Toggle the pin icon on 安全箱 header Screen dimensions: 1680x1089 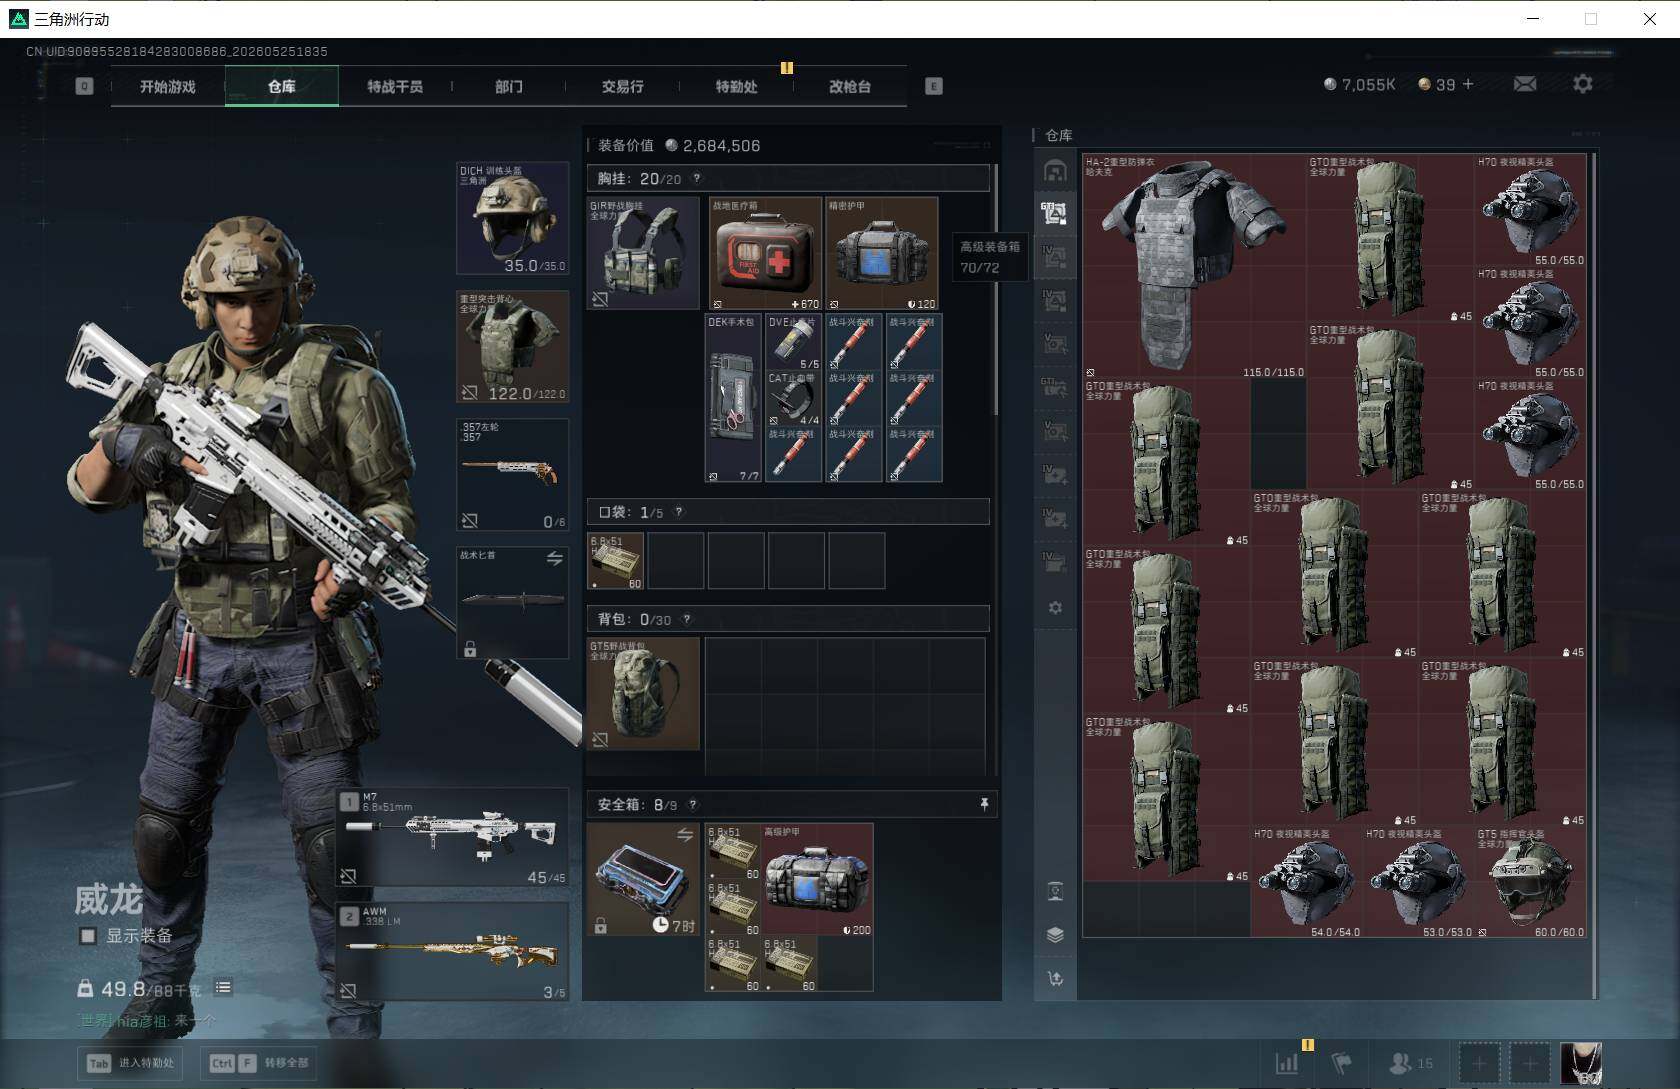[984, 804]
